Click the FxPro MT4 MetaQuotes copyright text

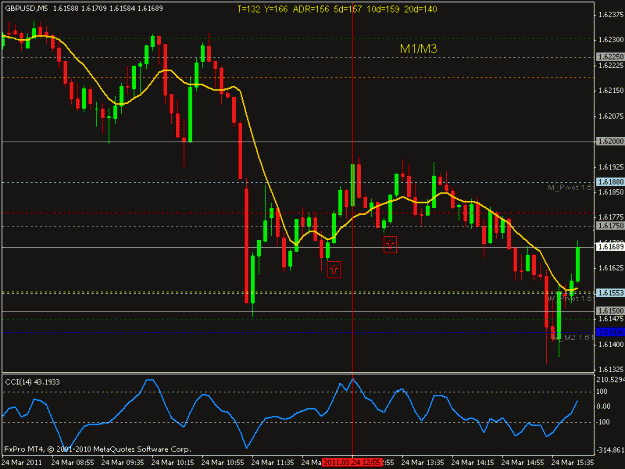click(98, 449)
